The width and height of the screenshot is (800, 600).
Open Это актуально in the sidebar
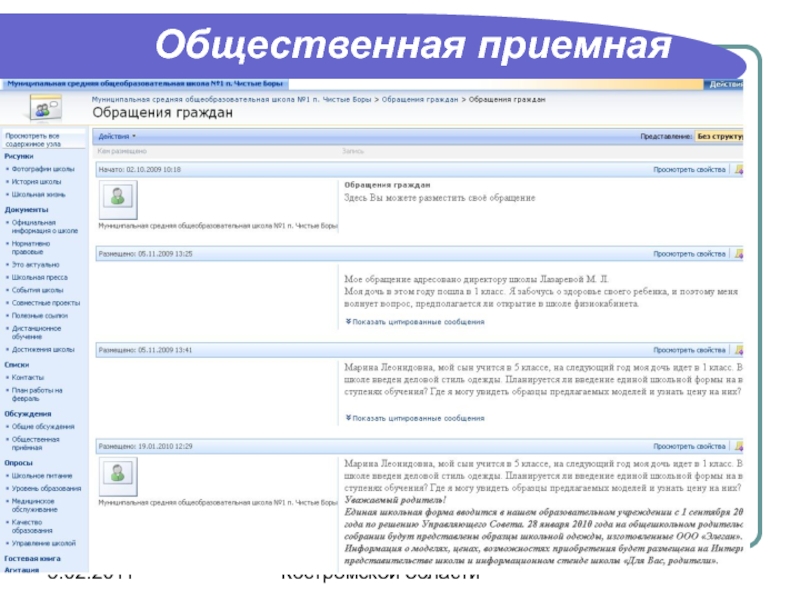click(x=35, y=265)
